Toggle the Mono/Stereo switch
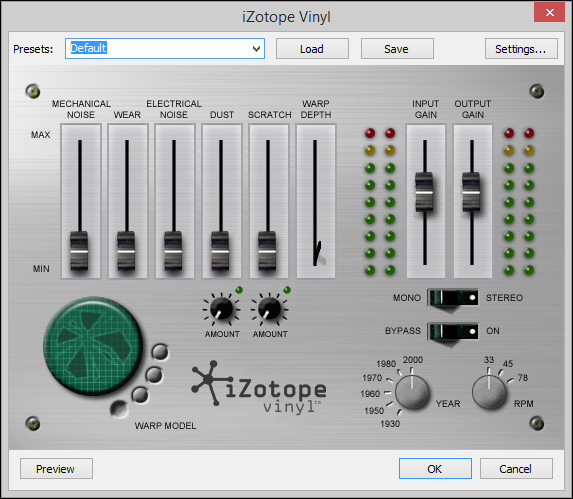573x499 pixels. click(453, 298)
